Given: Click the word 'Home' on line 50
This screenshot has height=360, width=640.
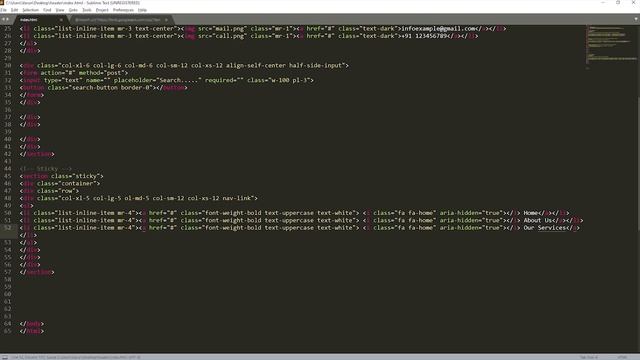Looking at the screenshot, I should pyautogui.click(x=531, y=213).
